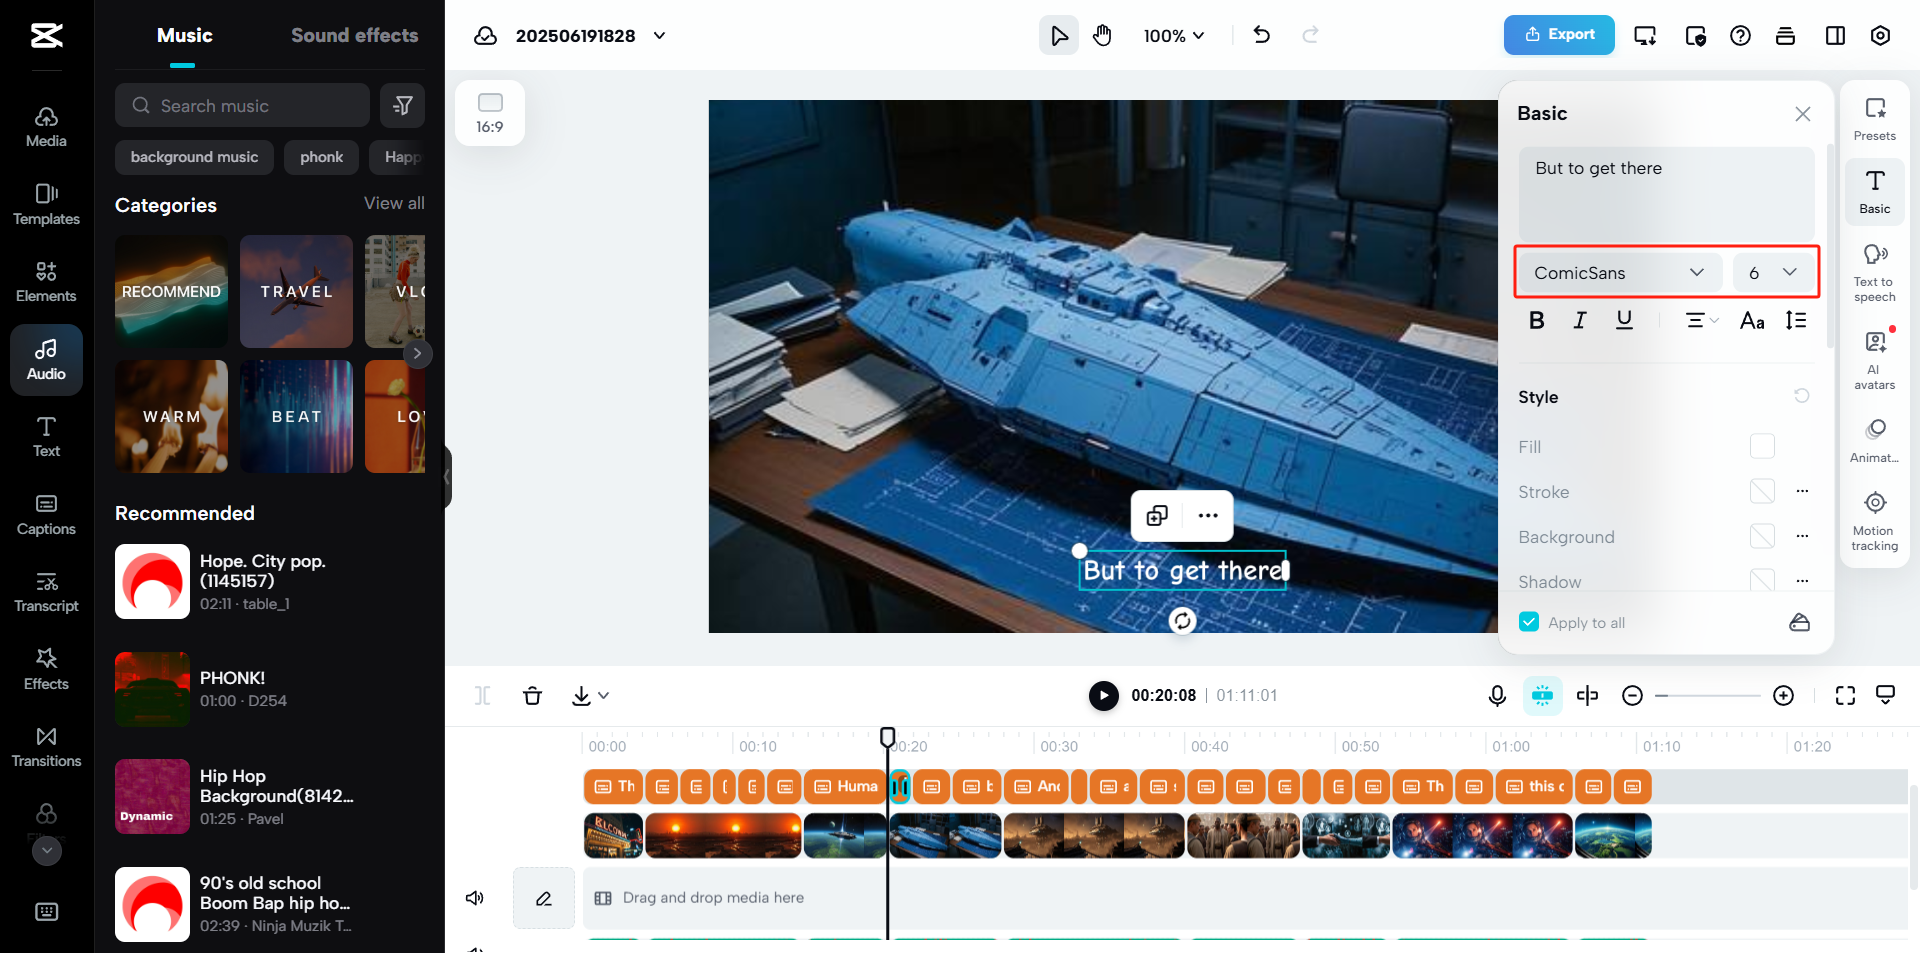Open the font size dropdown
This screenshot has width=1920, height=953.
click(1773, 272)
